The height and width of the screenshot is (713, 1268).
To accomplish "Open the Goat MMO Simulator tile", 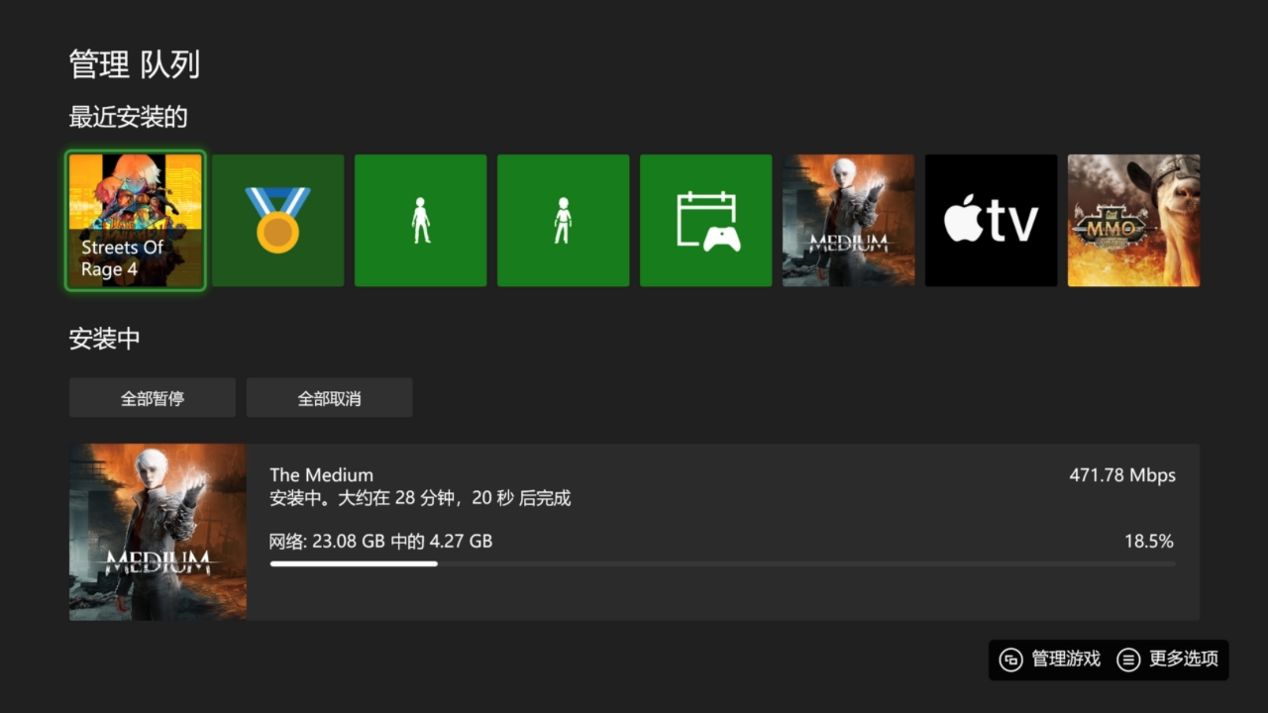I will 1133,219.
